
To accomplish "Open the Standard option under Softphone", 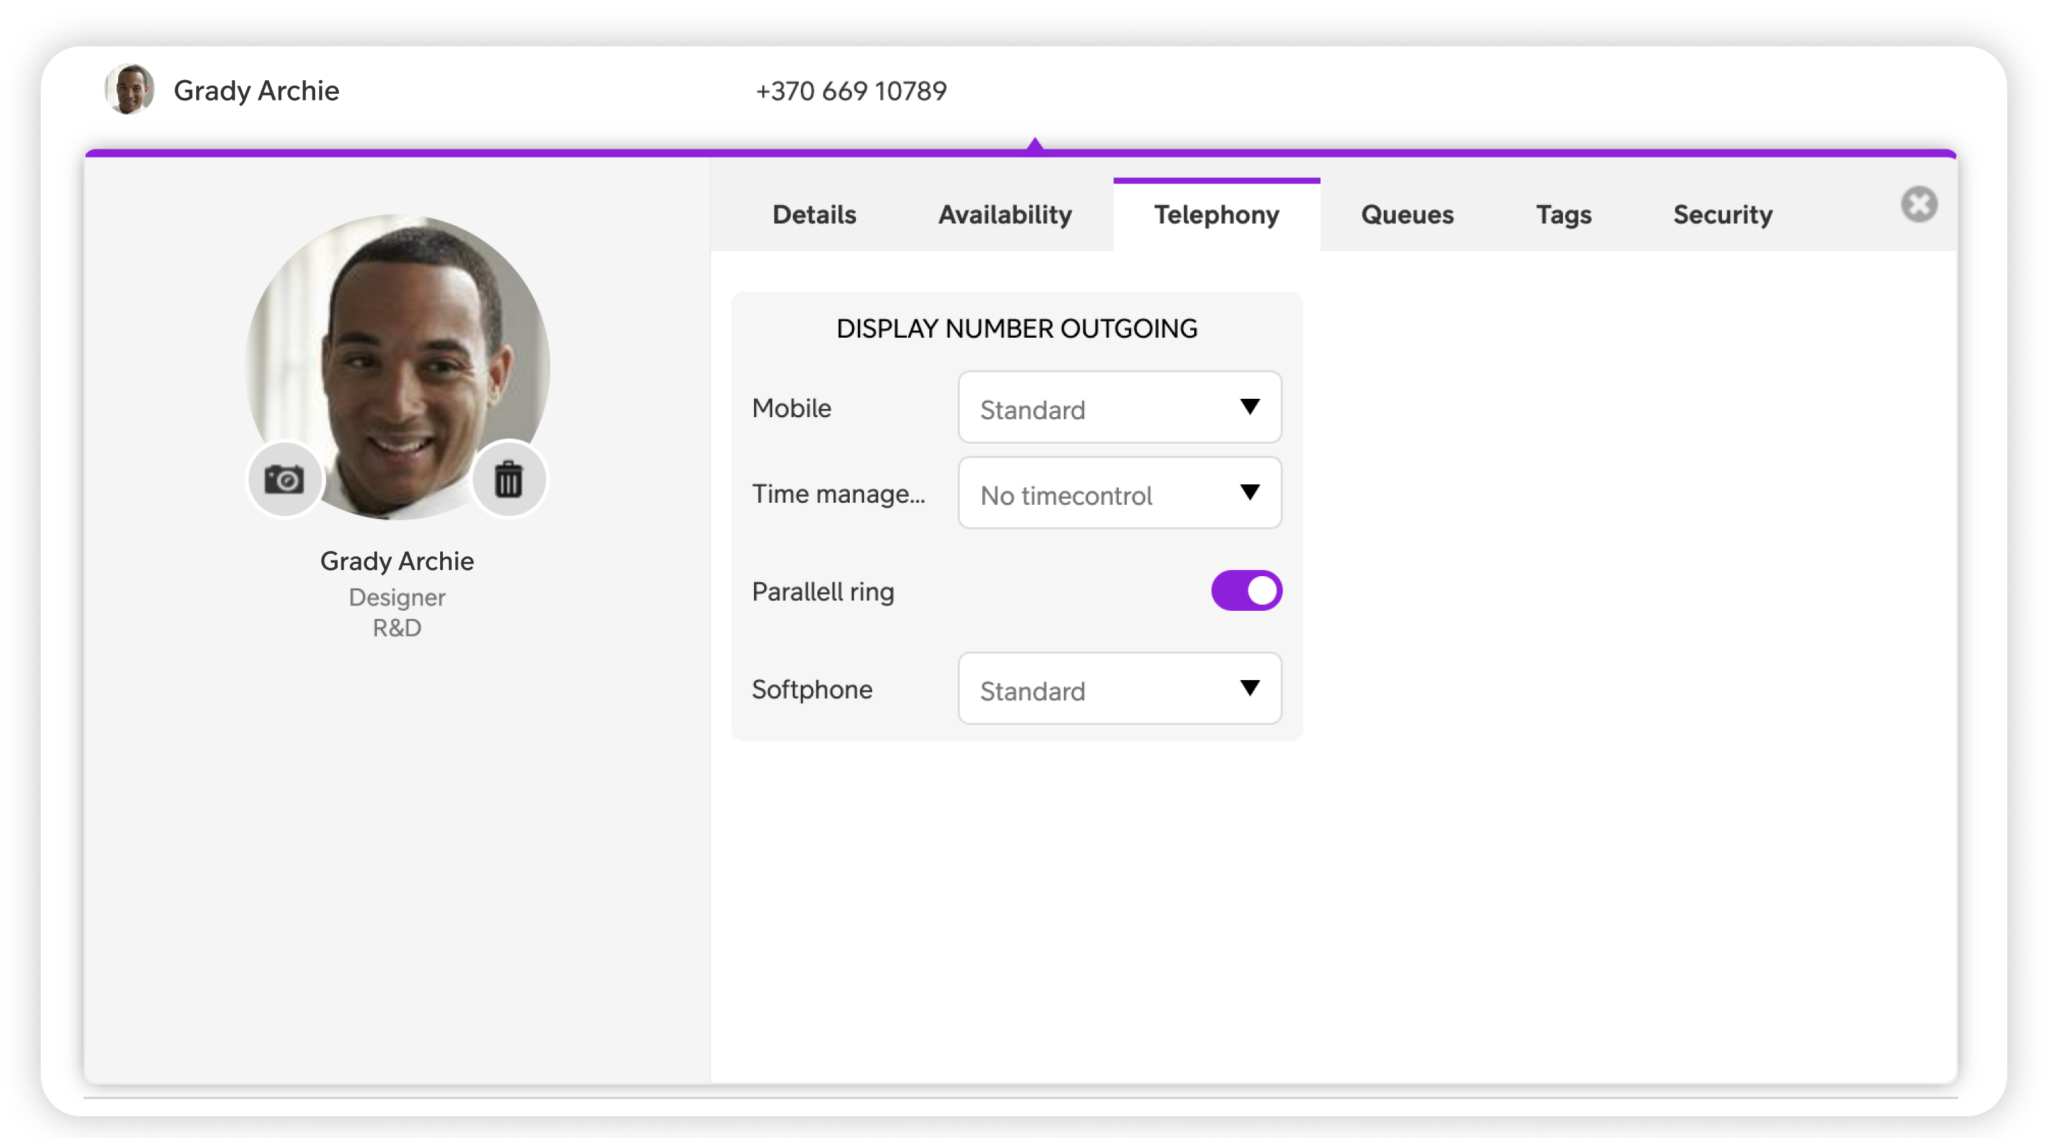I will [x=1032, y=690].
